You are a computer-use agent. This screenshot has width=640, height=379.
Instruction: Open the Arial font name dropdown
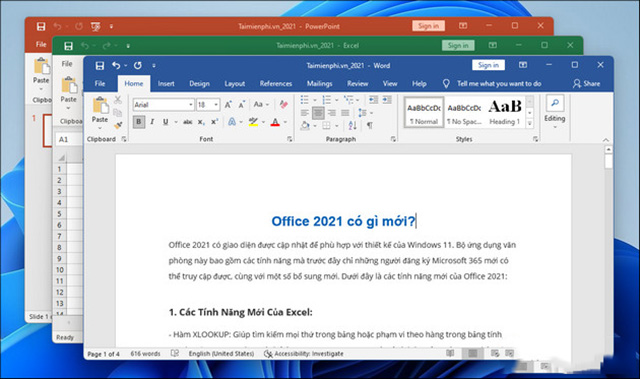(x=191, y=105)
